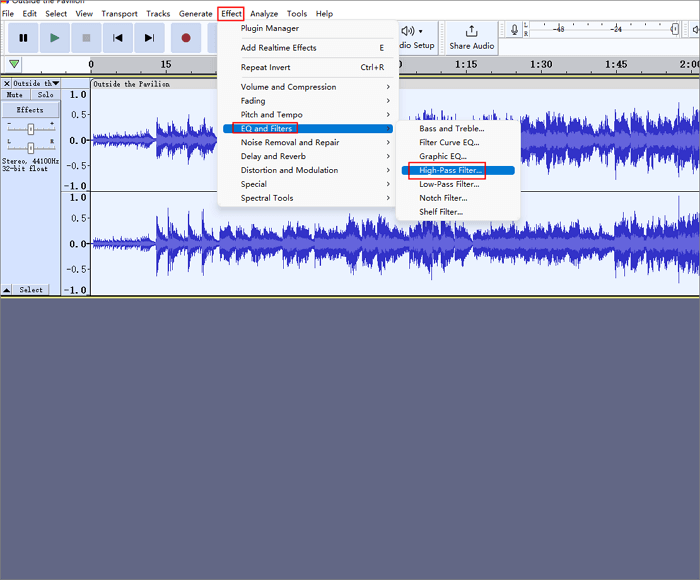Image resolution: width=700 pixels, height=580 pixels.
Task: Open the Tracks menu
Action: [x=158, y=14]
